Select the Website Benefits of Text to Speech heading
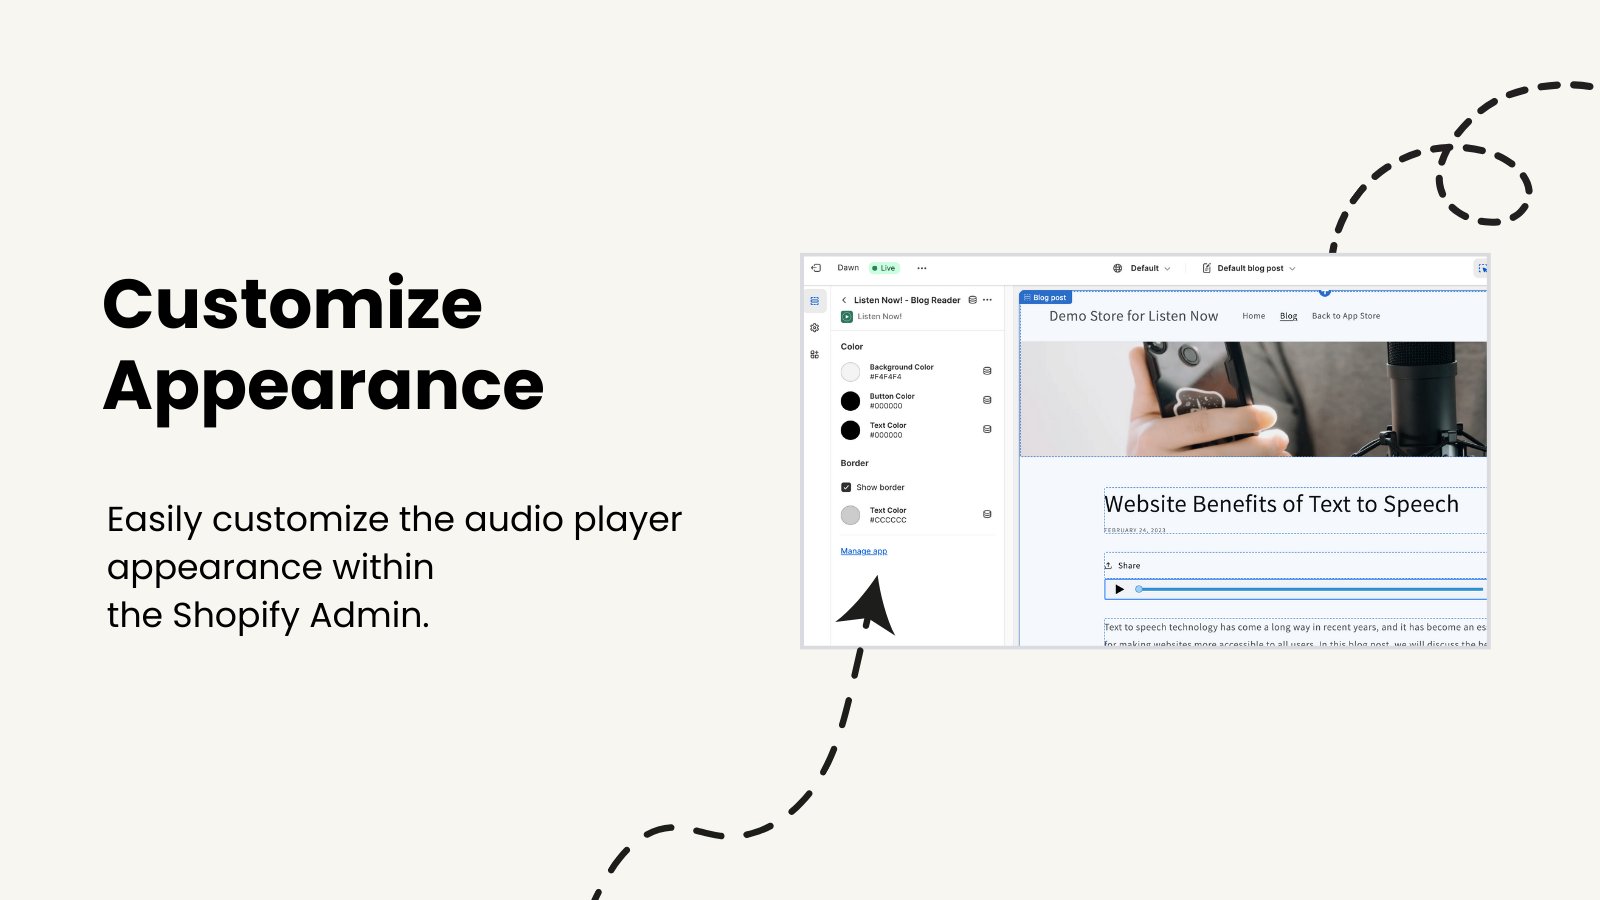Viewport: 1600px width, 900px height. coord(1281,504)
